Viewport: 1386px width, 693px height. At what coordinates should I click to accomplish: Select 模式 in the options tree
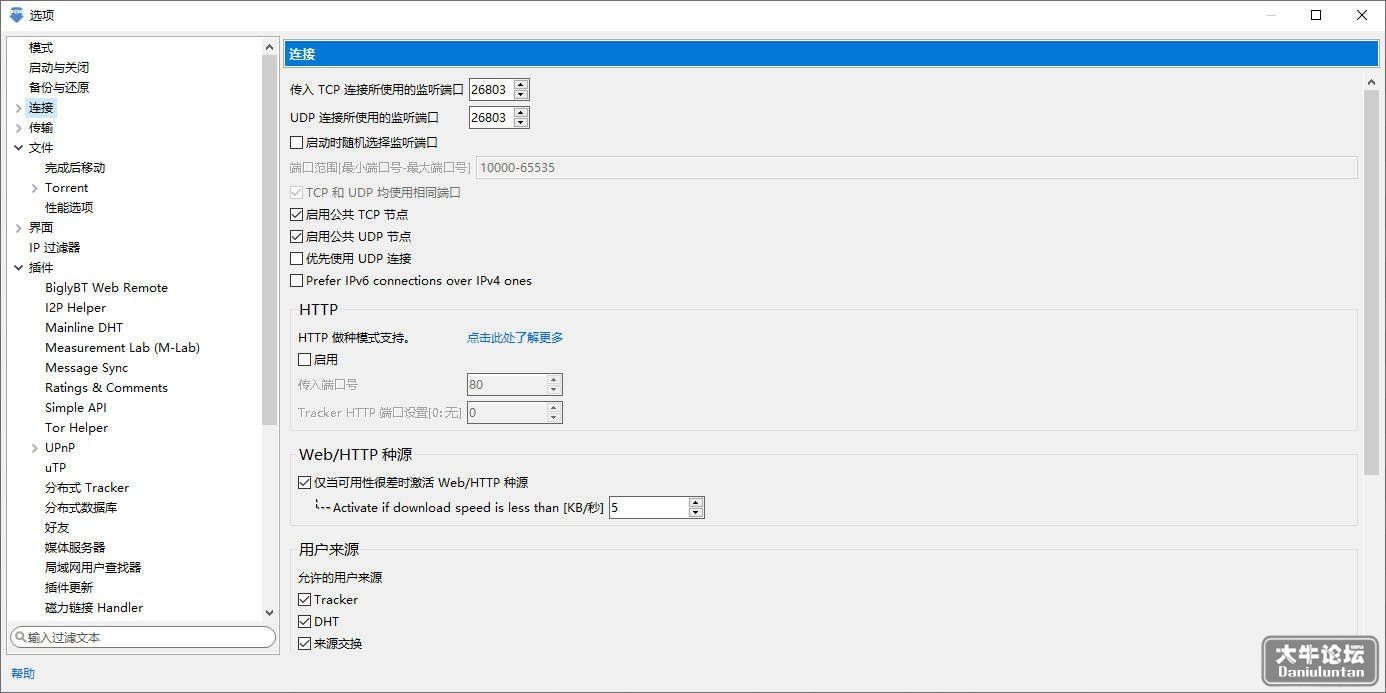coord(41,48)
